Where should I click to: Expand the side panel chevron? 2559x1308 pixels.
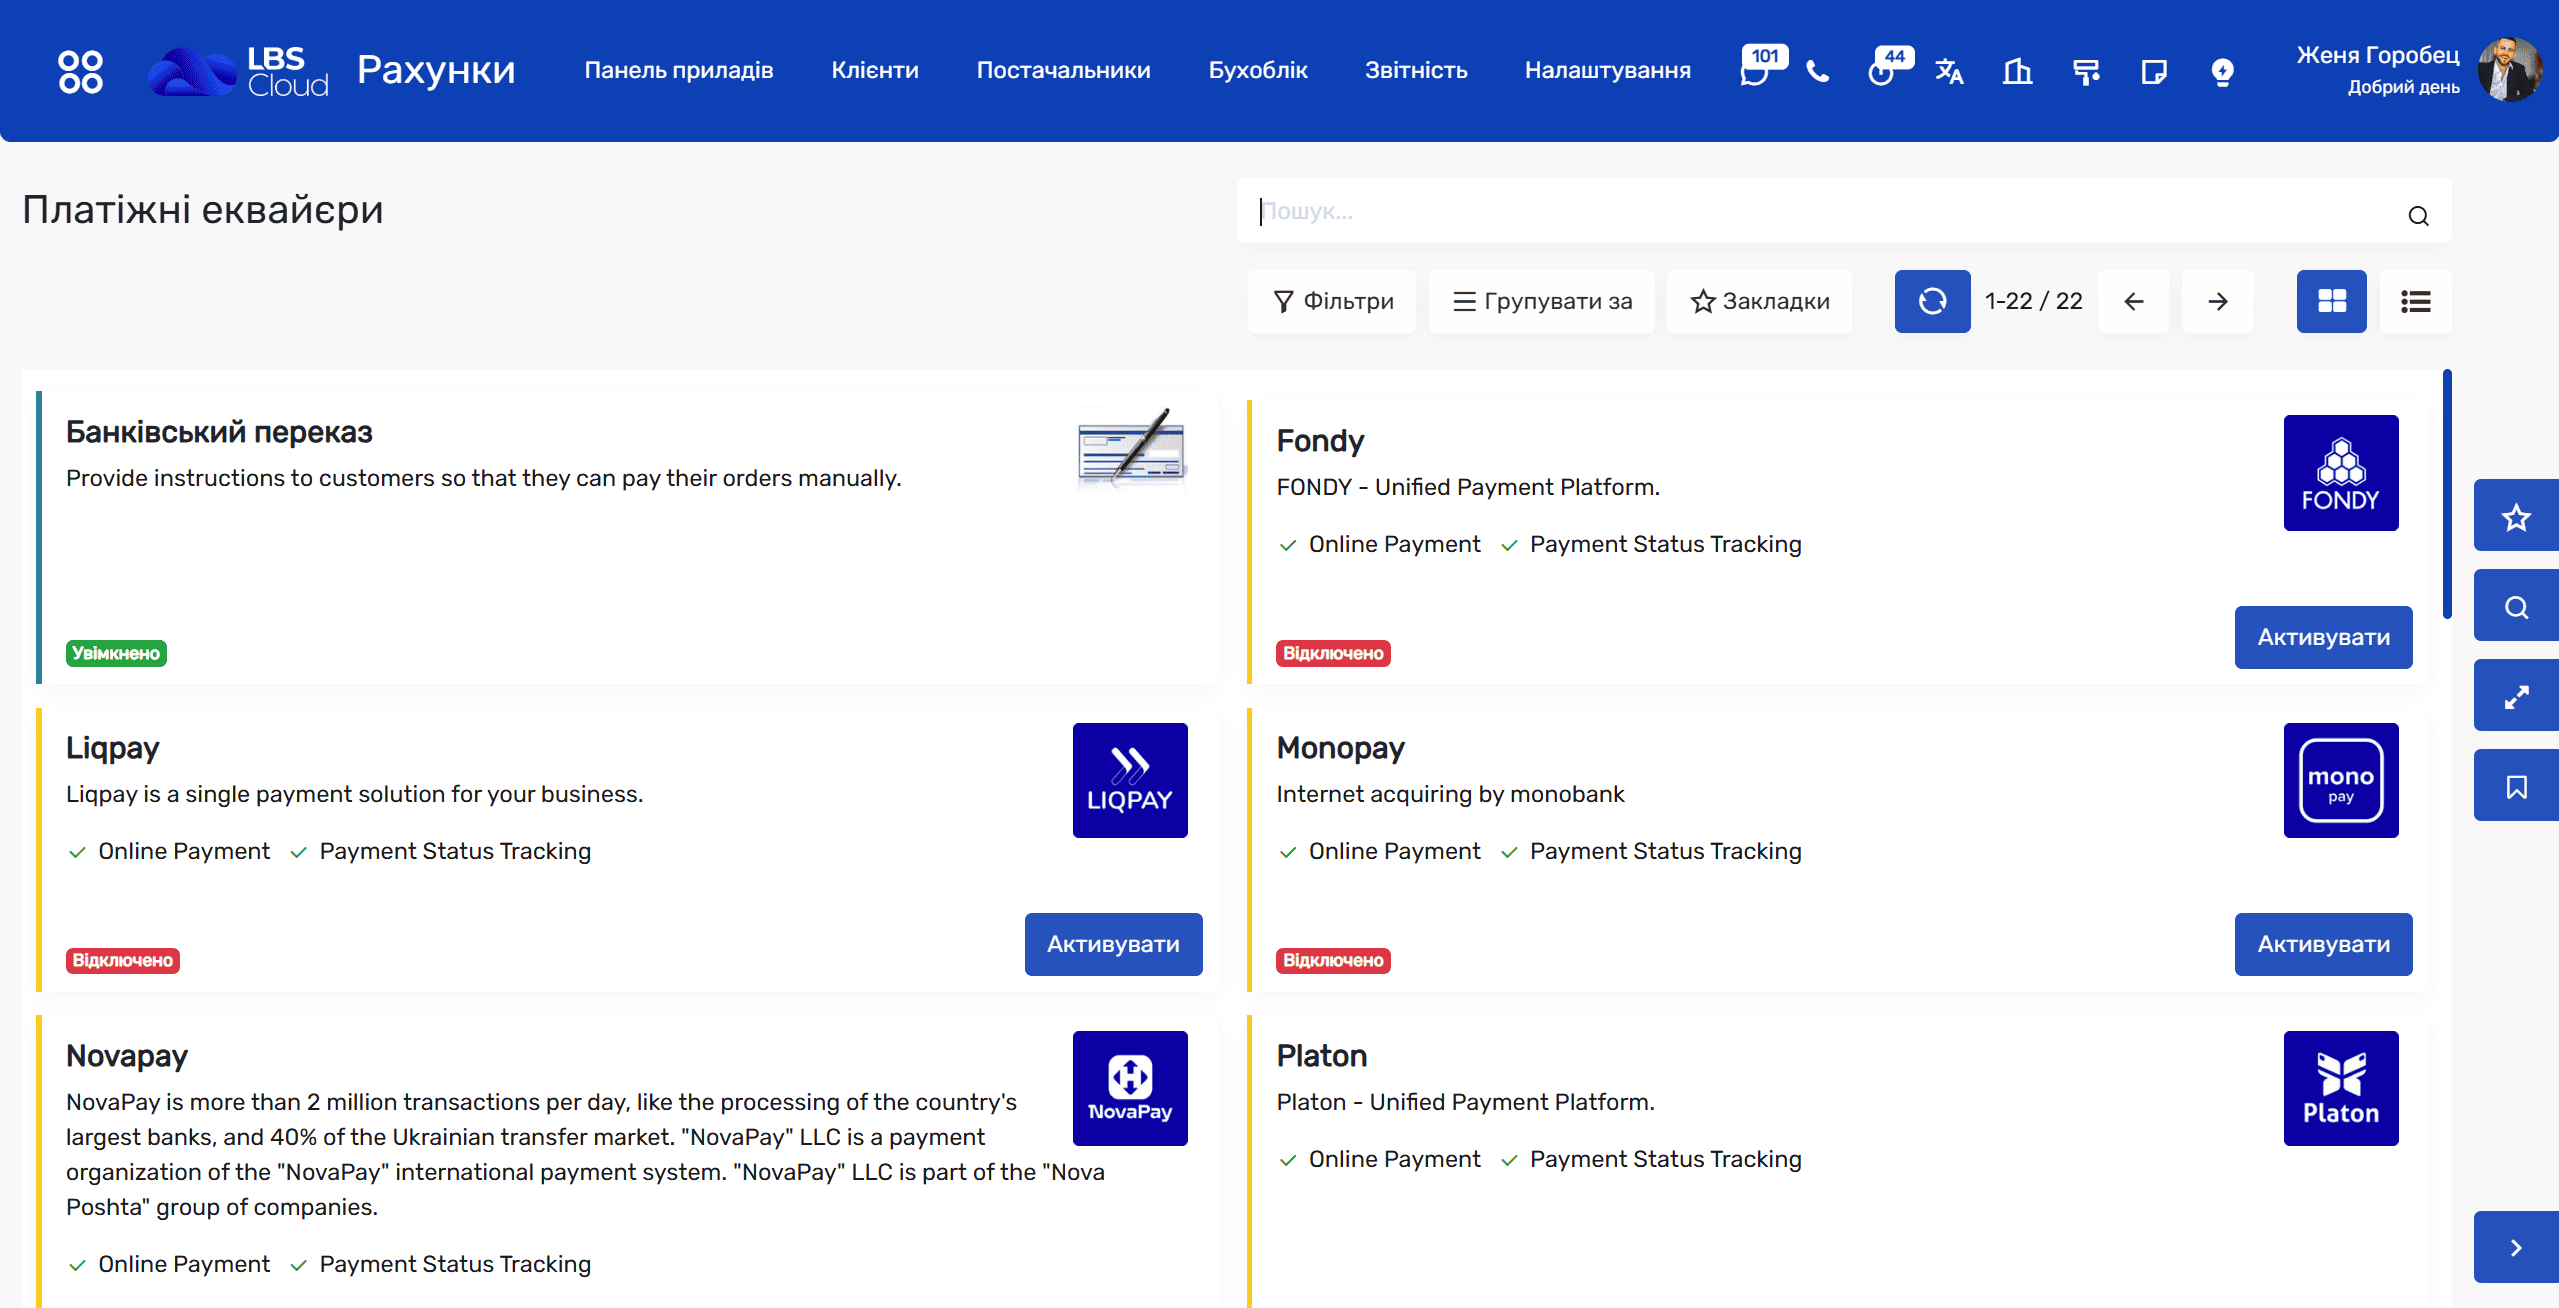pos(2516,1247)
